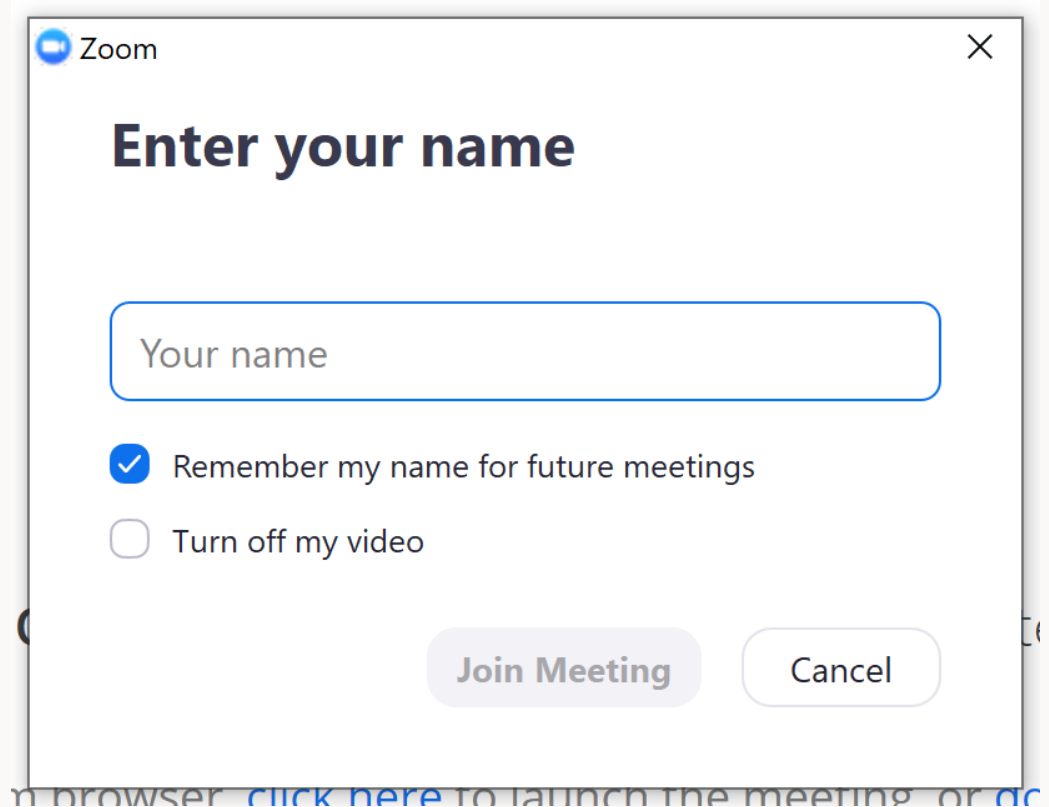Enable the Turn off my video checkbox
The image size is (1049, 807).
click(130, 539)
